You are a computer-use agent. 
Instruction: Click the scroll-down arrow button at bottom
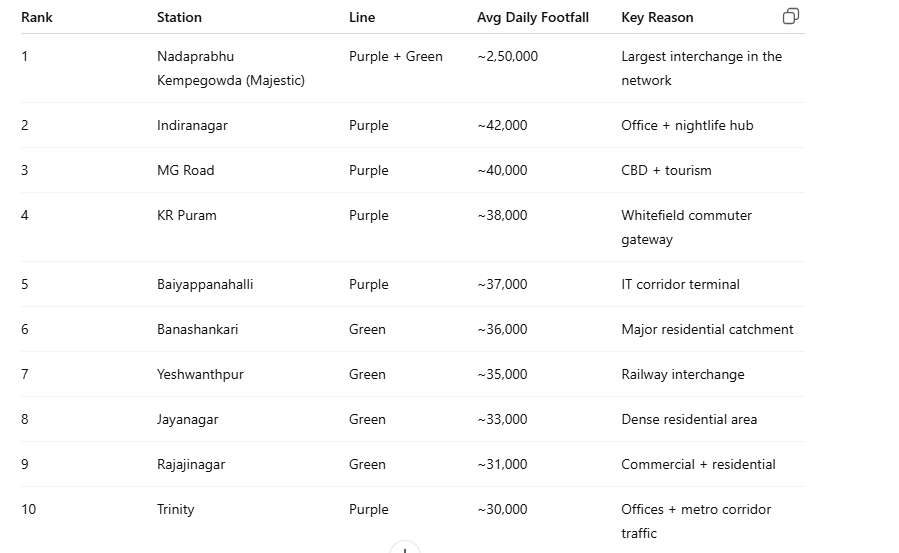[405, 547]
